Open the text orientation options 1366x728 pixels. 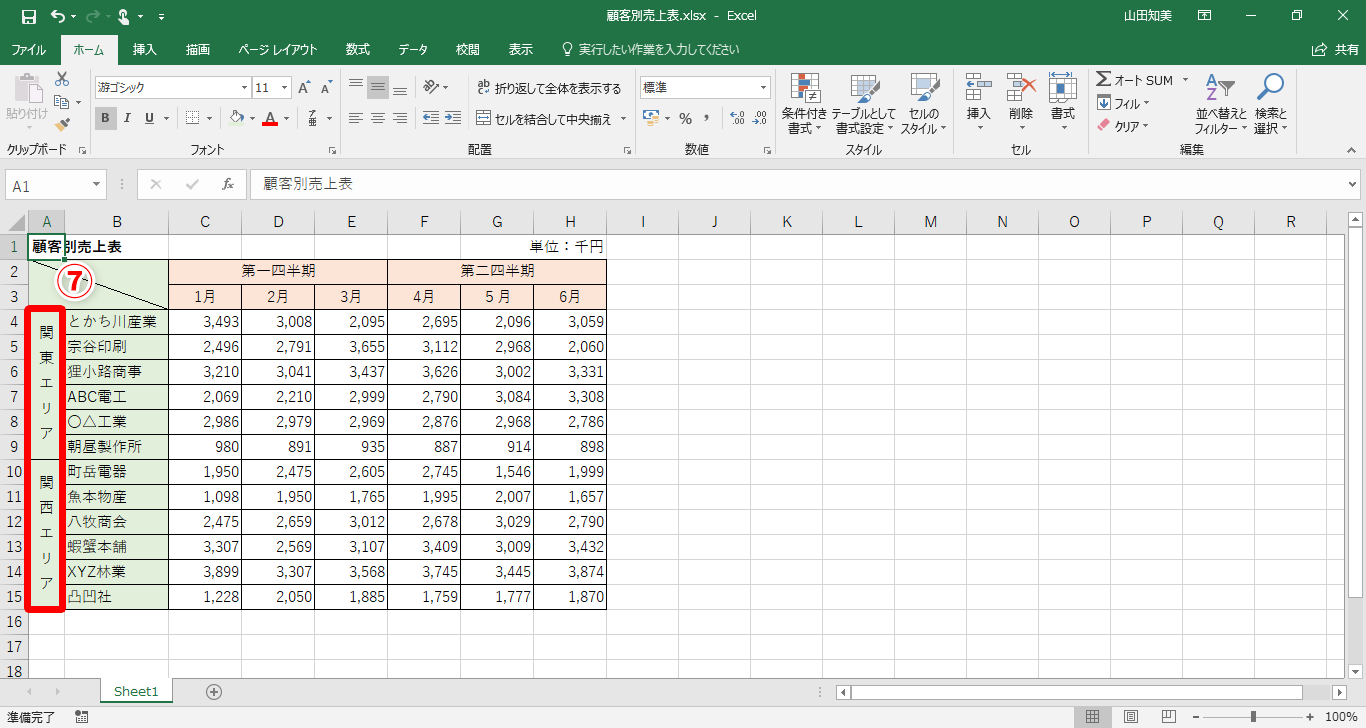[x=432, y=87]
